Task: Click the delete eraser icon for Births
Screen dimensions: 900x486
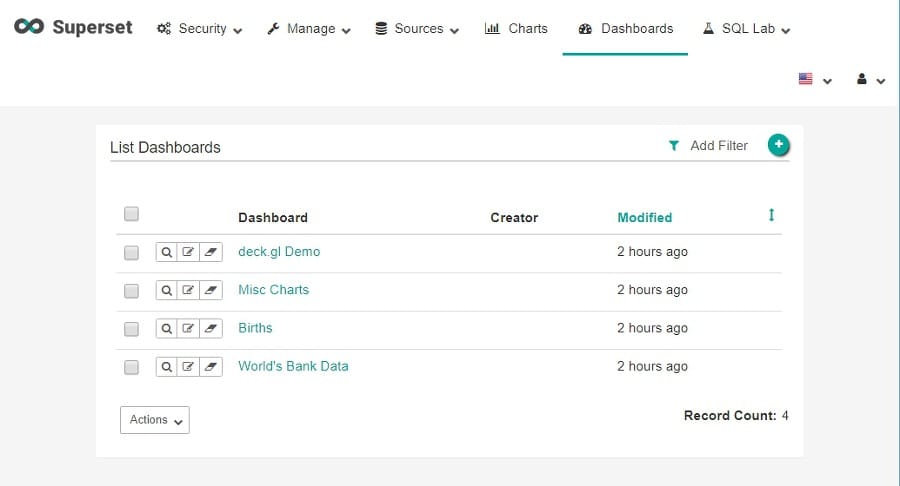Action: [x=211, y=329]
